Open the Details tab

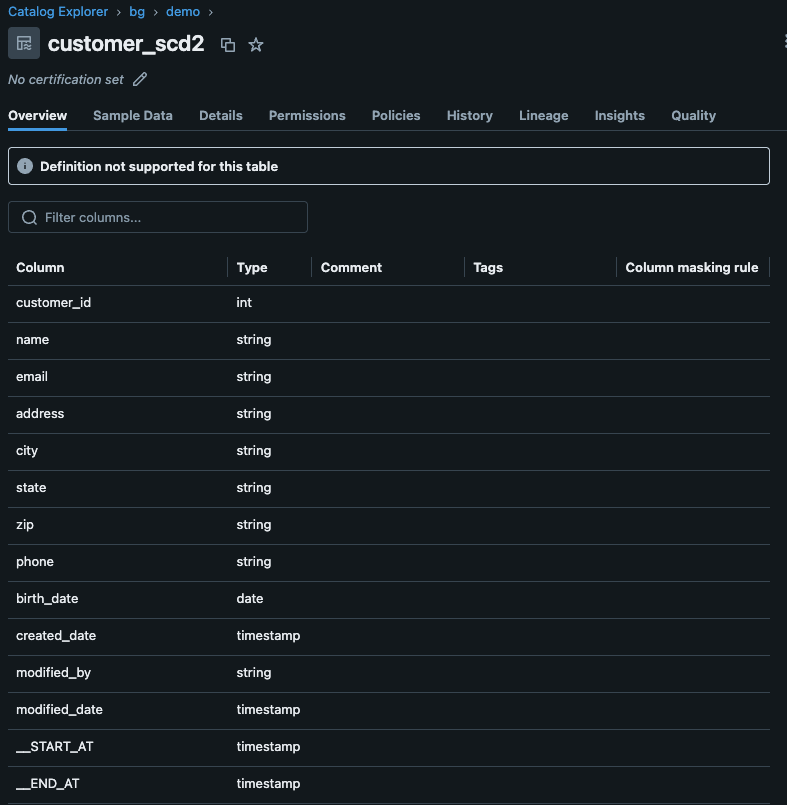tap(221, 116)
